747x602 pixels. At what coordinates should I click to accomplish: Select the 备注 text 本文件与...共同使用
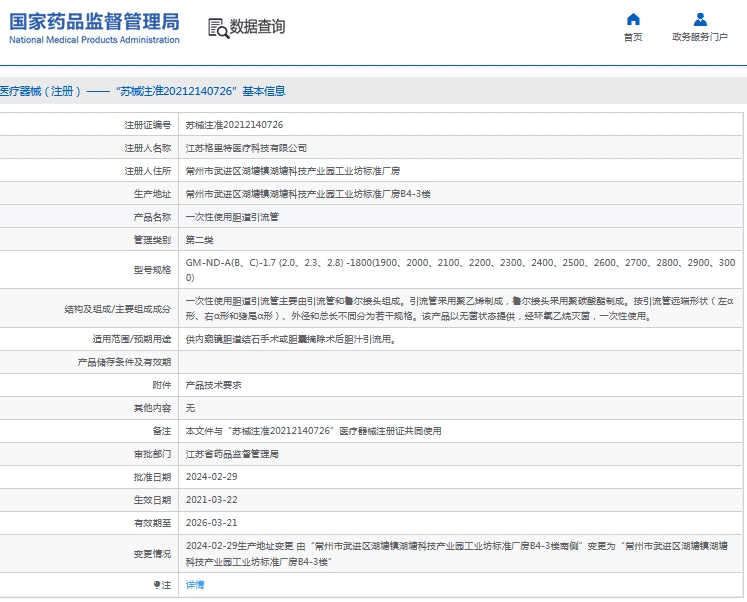313,431
